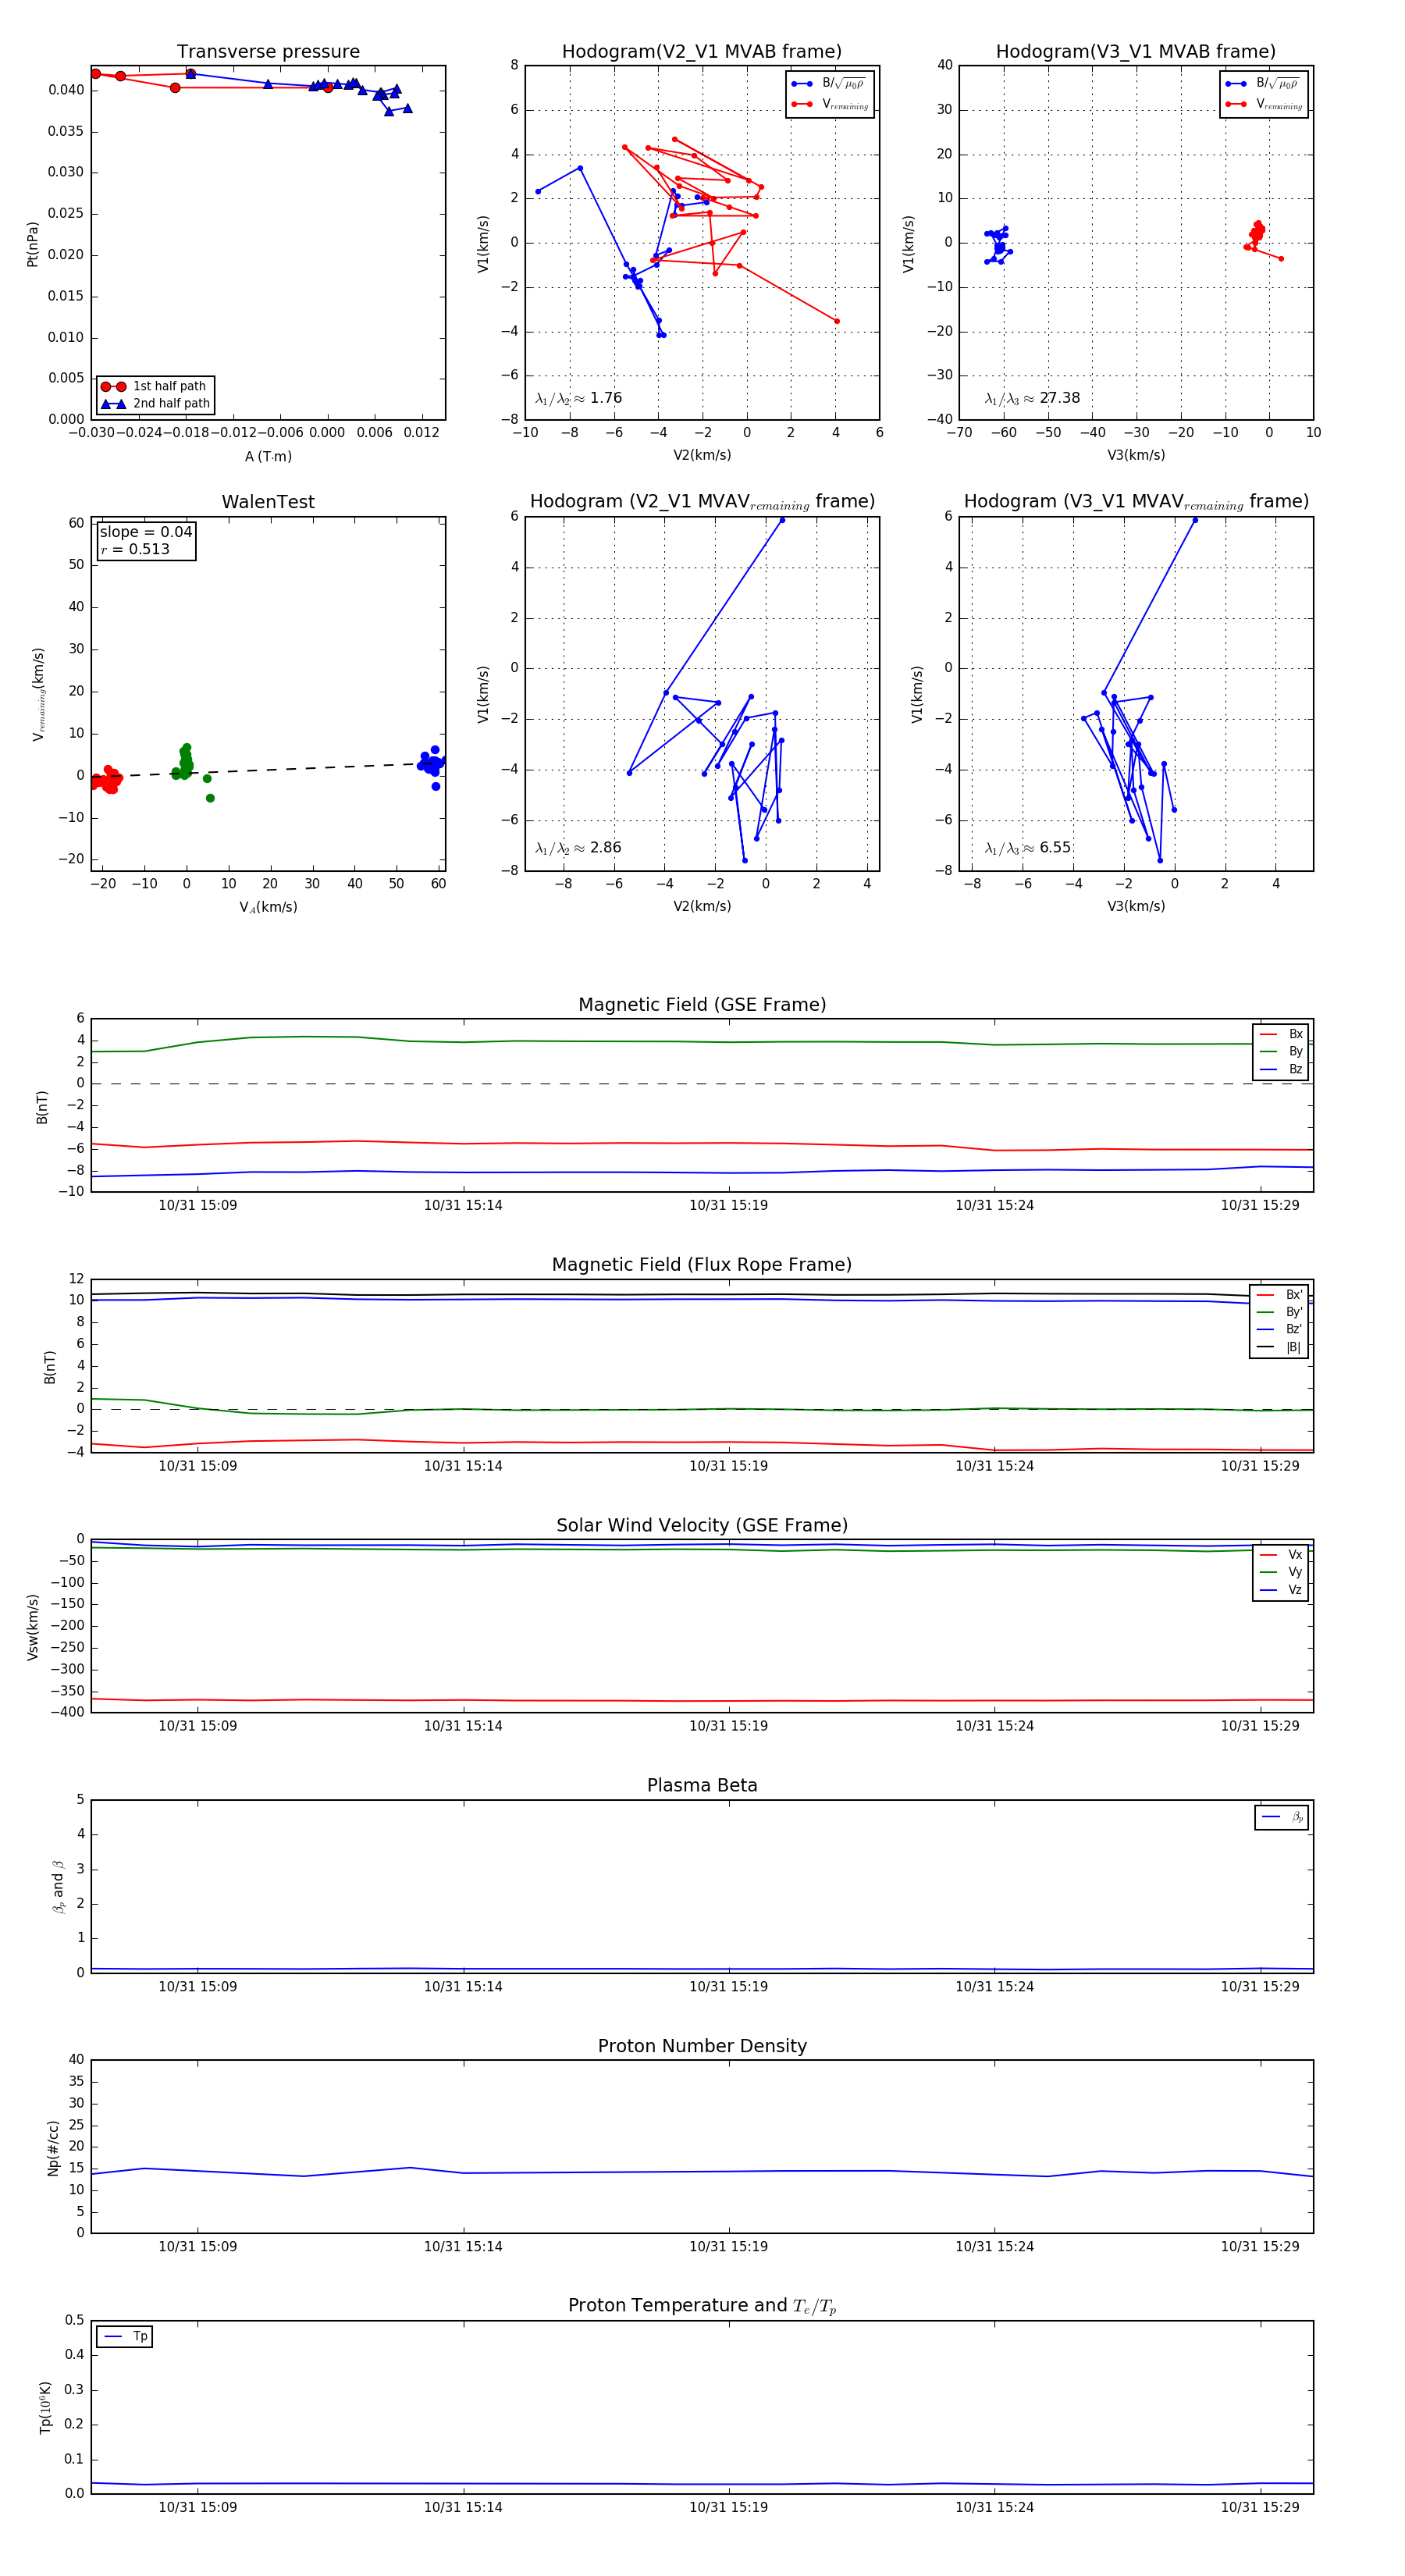Click "Bz'" in the Flux Rope legend
Screen dimensions: 1405x2576
[x=1280, y=1329]
